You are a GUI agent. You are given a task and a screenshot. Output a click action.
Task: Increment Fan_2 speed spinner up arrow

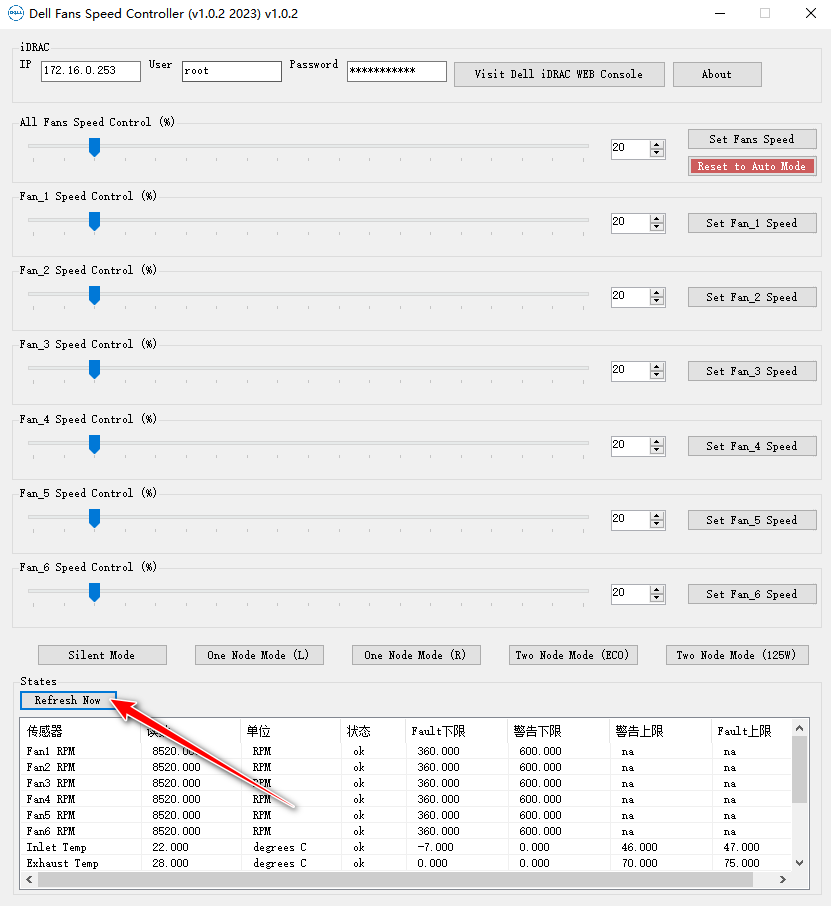point(656,293)
